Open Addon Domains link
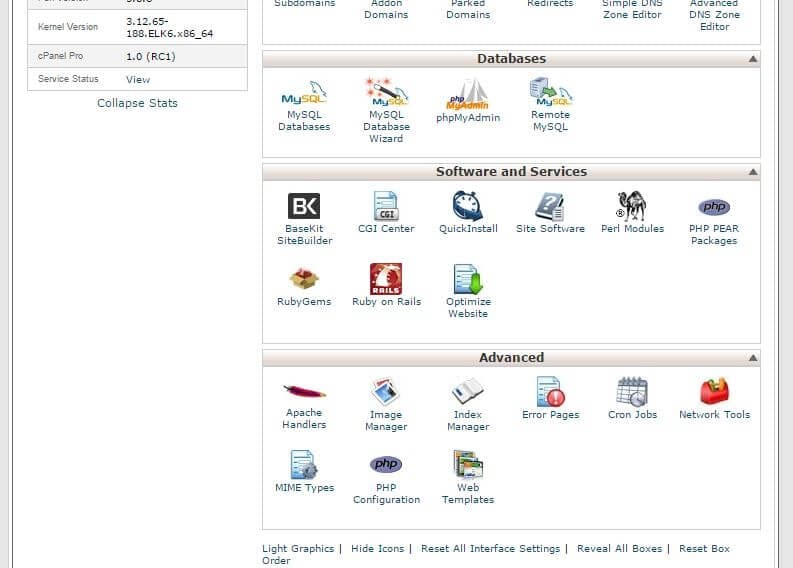Image resolution: width=793 pixels, height=568 pixels. (x=386, y=10)
